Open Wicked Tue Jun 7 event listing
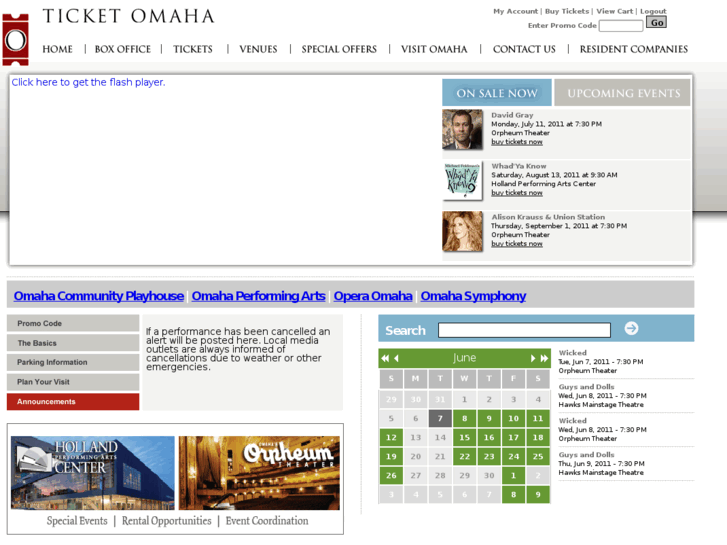The width and height of the screenshot is (727, 545). 601,362
